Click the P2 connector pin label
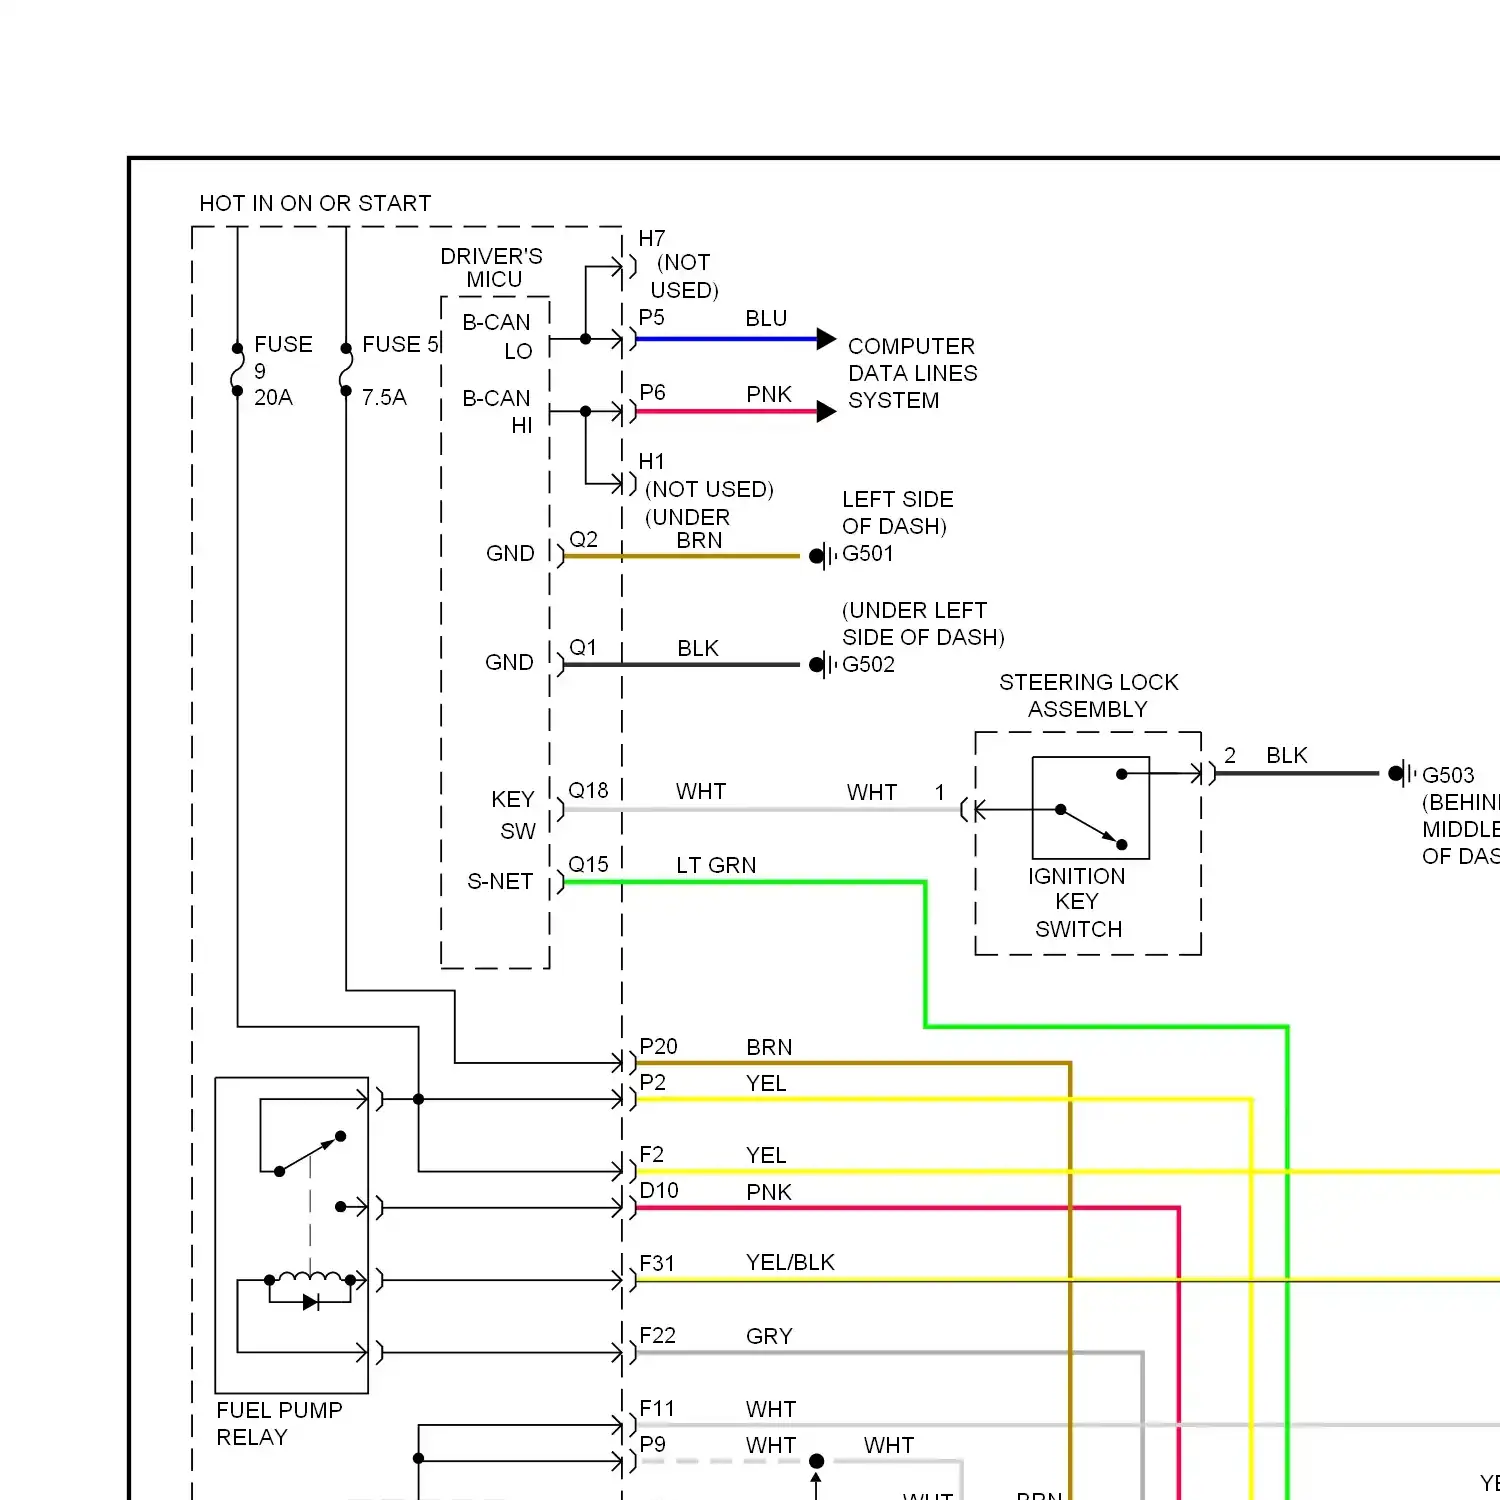This screenshot has width=1500, height=1500. 653,1082
